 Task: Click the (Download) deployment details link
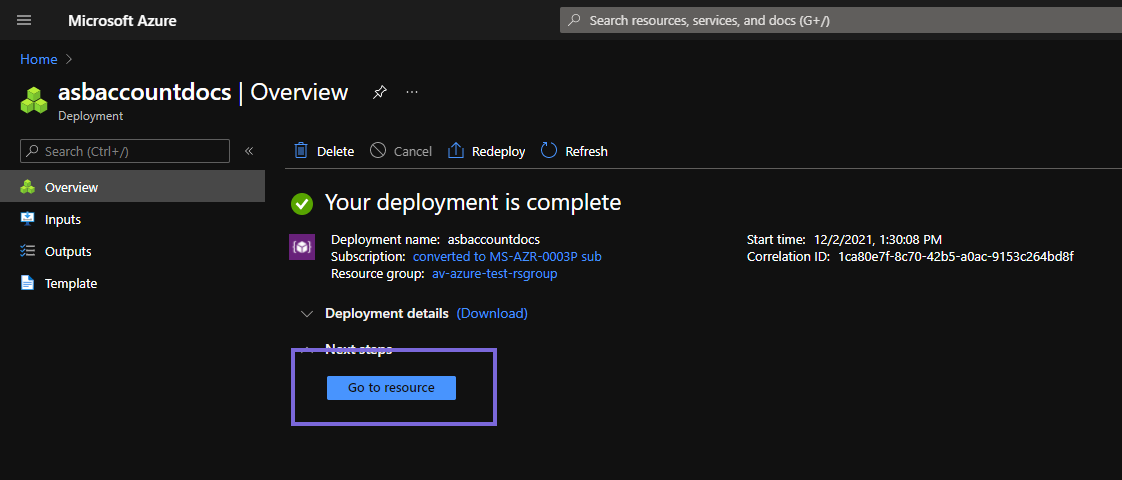click(492, 313)
